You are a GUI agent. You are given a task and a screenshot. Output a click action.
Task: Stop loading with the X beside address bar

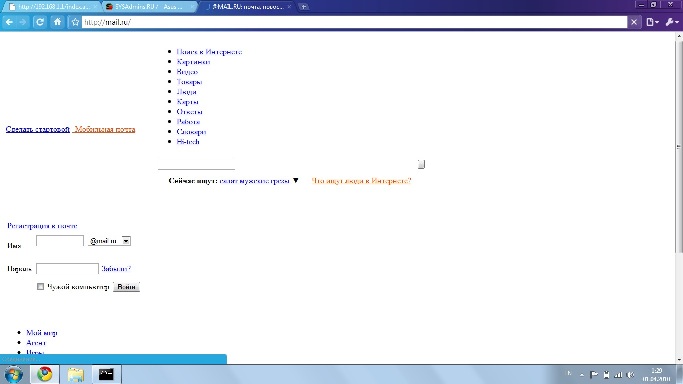pyautogui.click(x=634, y=22)
